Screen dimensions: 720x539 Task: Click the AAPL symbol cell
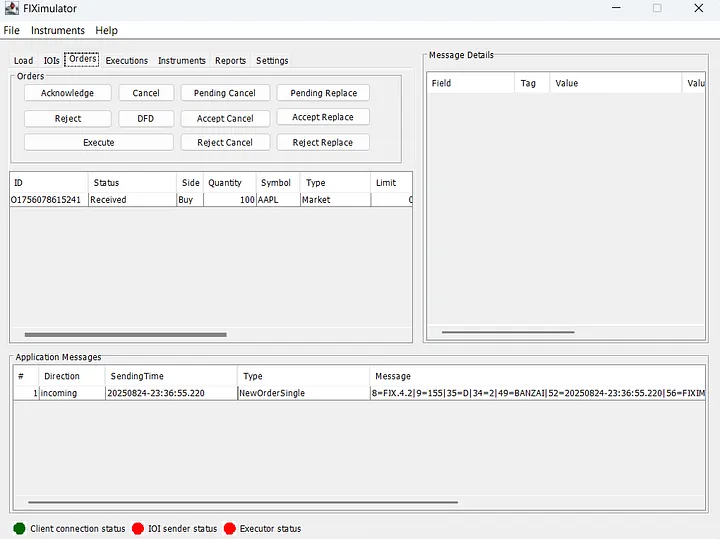(278, 200)
